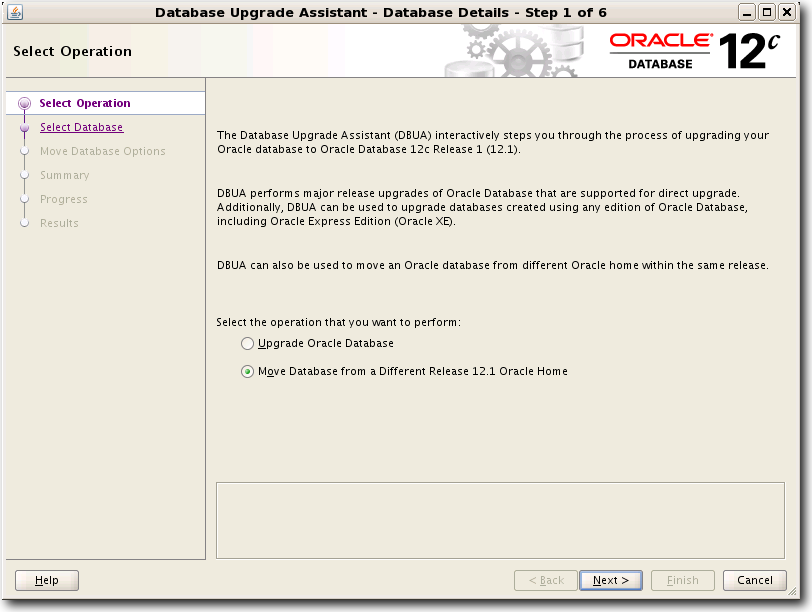Click the Summary step label
812x612 pixels.
(65, 175)
